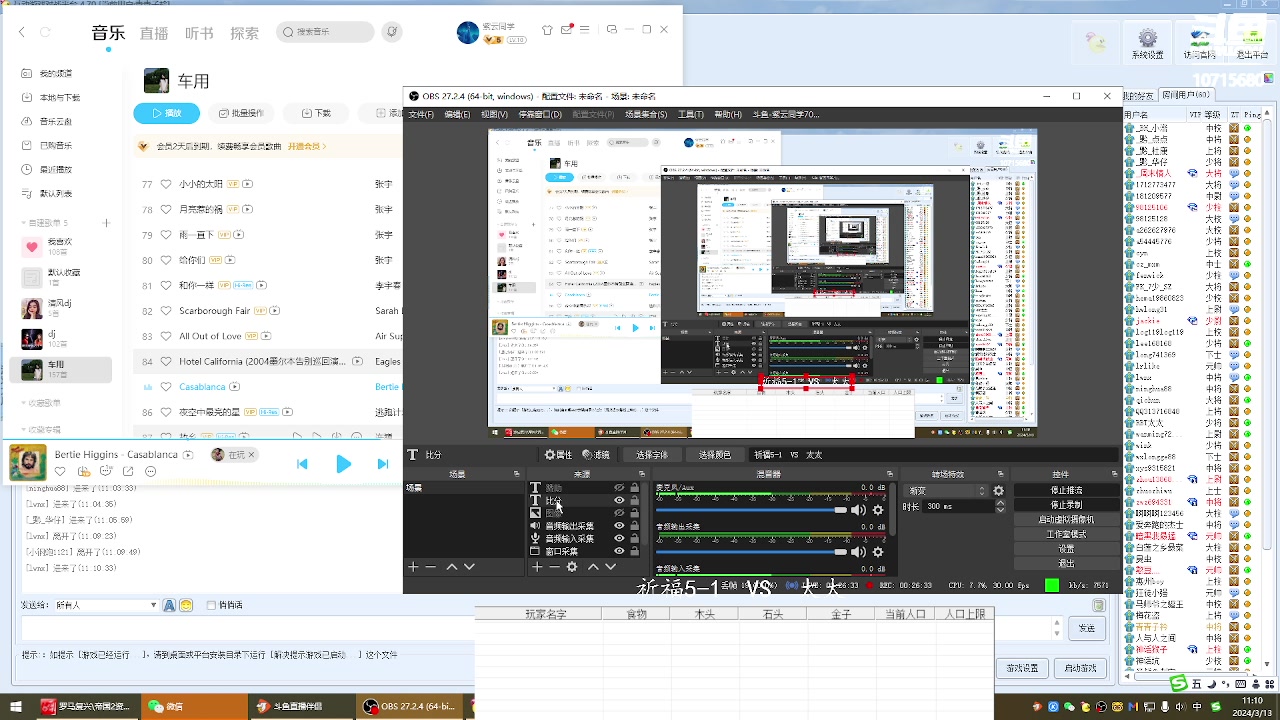Open the 滤镜 filters button
Viewport: 1280px width, 720px height.
[x=596, y=455]
